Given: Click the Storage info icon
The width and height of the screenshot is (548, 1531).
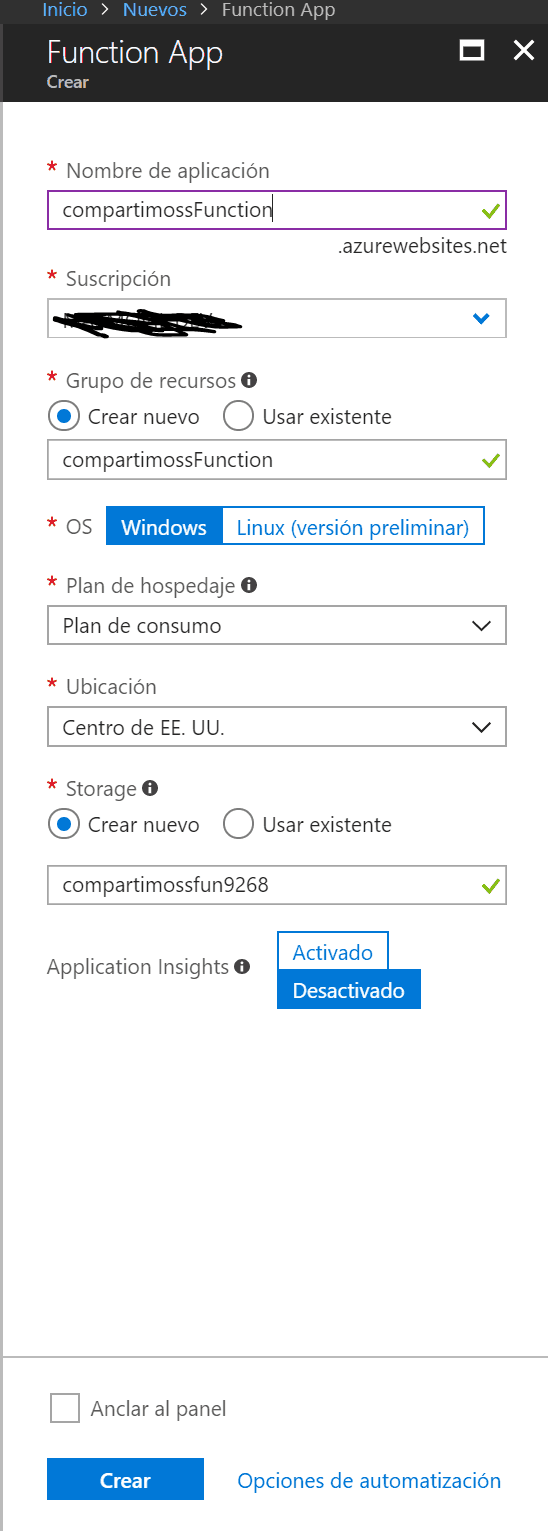Looking at the screenshot, I should click(150, 788).
